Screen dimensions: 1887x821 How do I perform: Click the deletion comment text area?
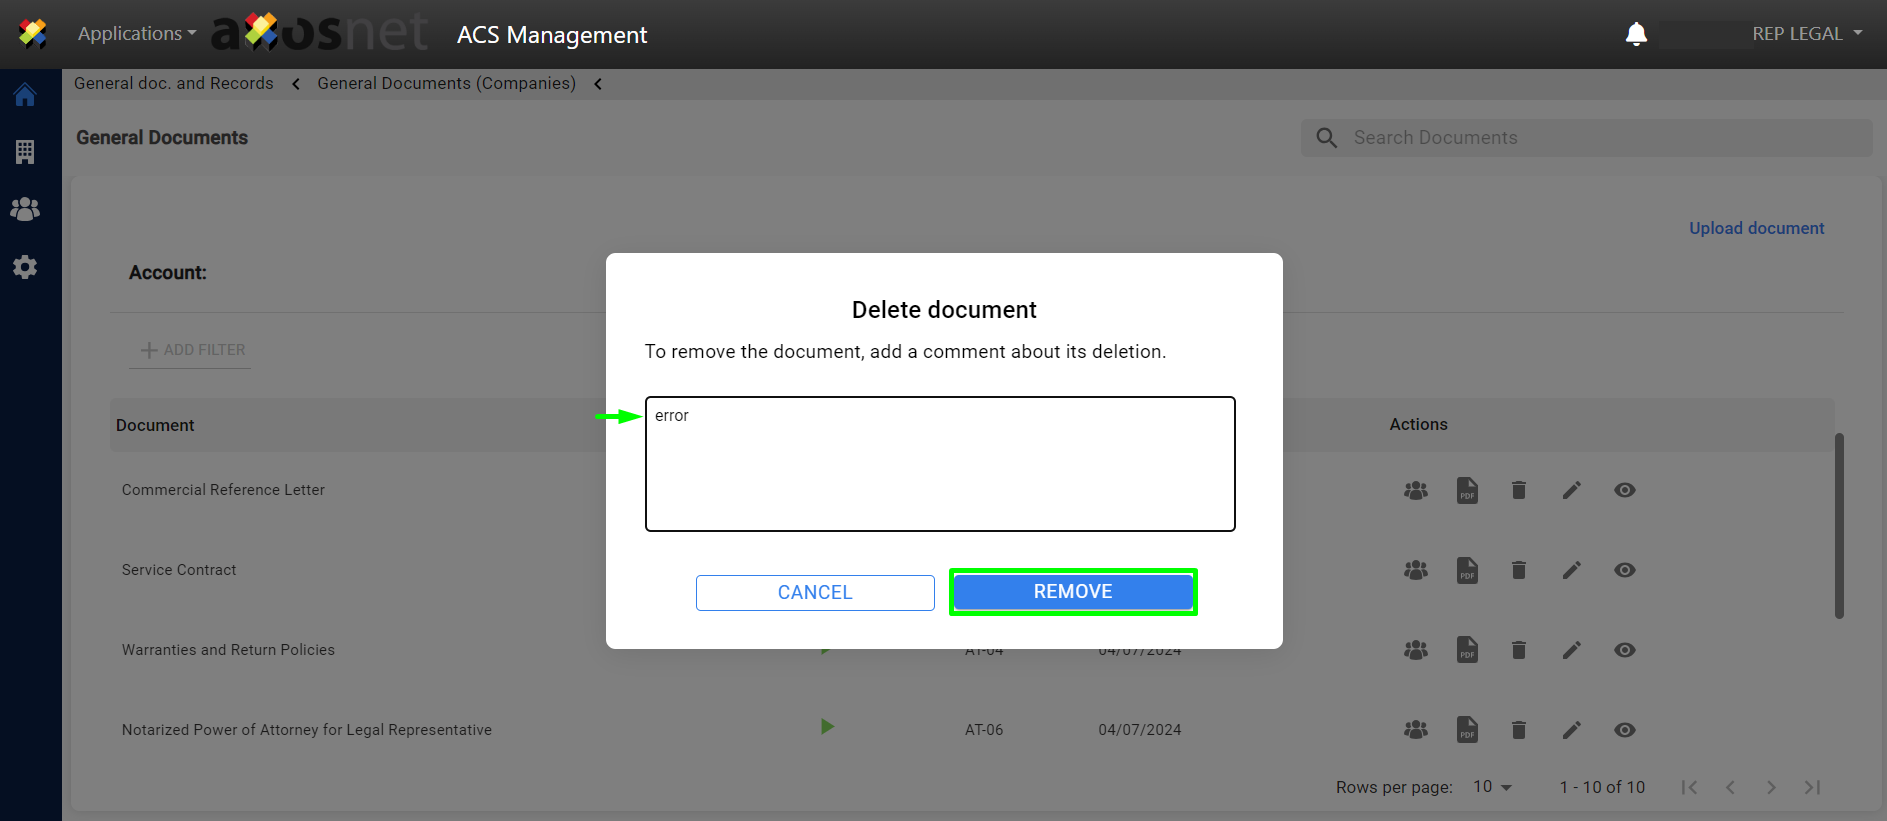point(940,464)
